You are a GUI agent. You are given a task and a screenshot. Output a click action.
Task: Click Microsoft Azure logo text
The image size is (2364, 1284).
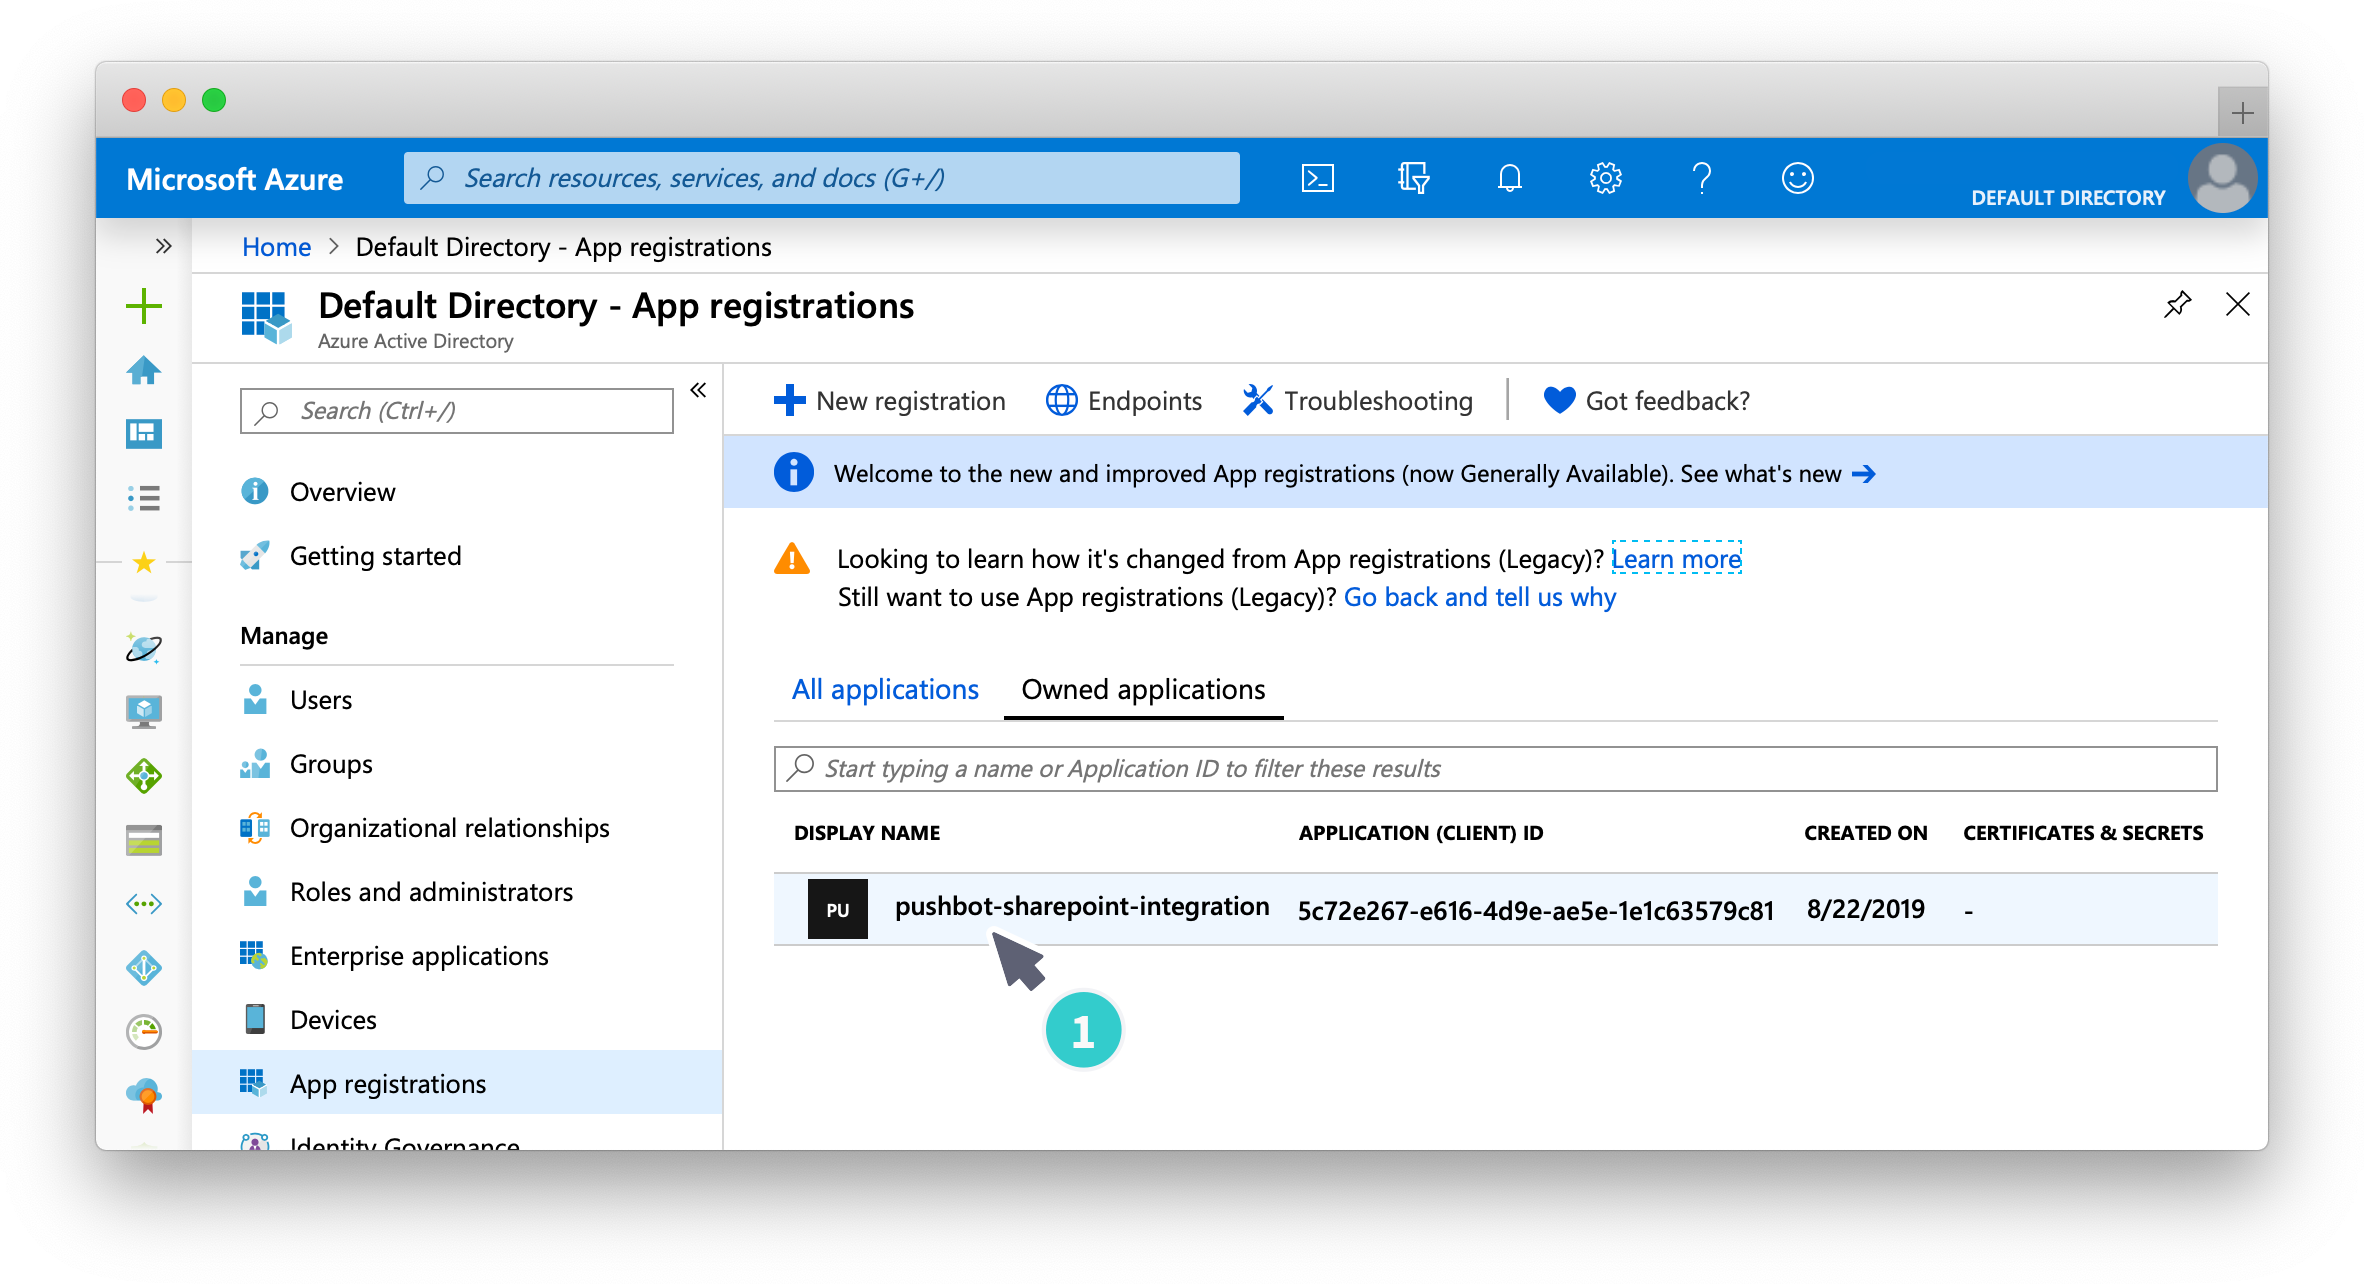click(234, 179)
